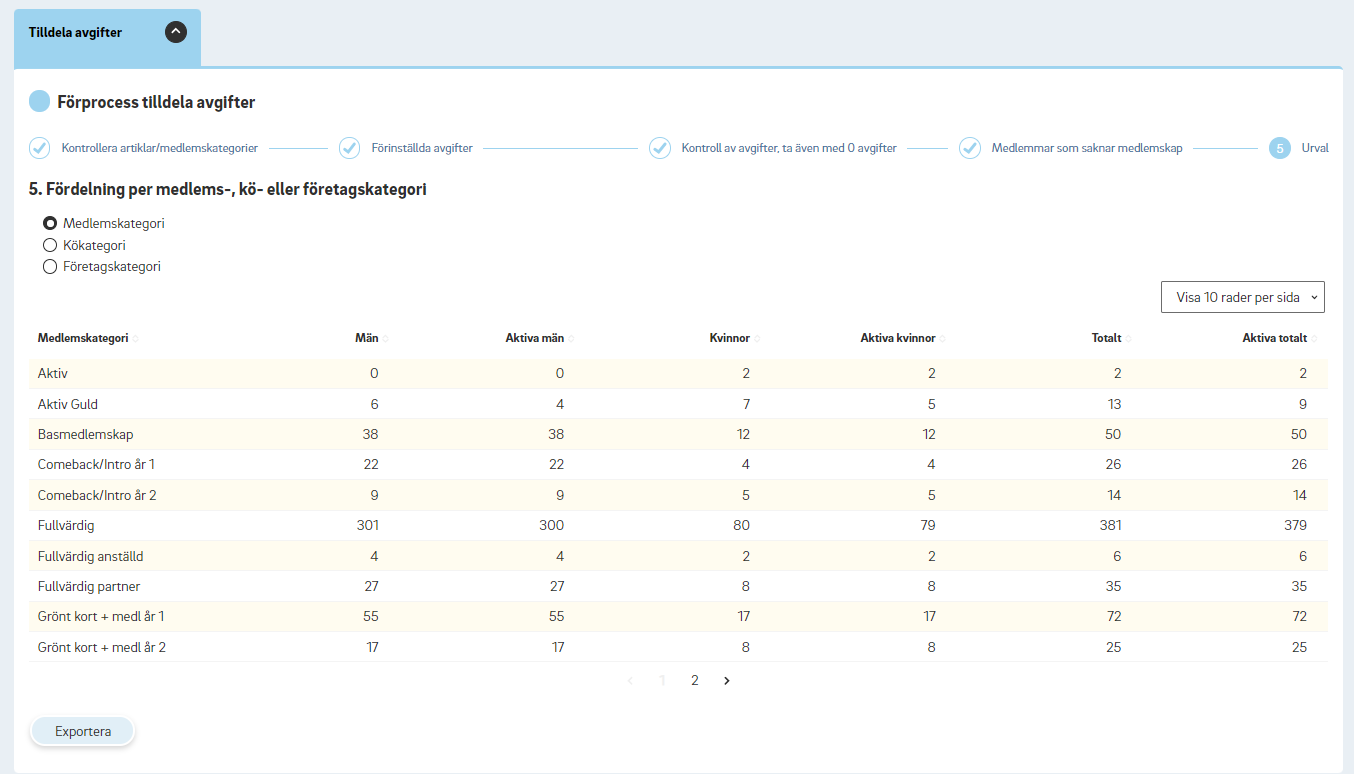Screen dimensions: 1354x774
Task: Click the step 5 Urval circle
Action: [1279, 148]
